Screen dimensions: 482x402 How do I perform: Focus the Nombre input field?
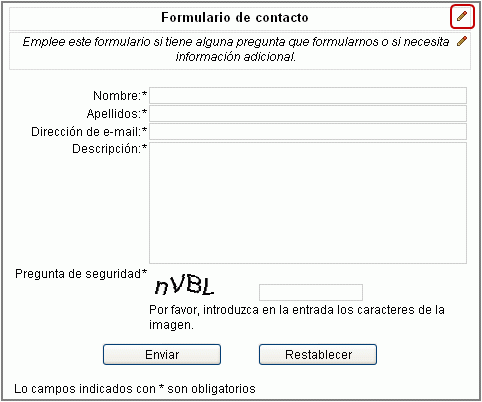pyautogui.click(x=308, y=96)
